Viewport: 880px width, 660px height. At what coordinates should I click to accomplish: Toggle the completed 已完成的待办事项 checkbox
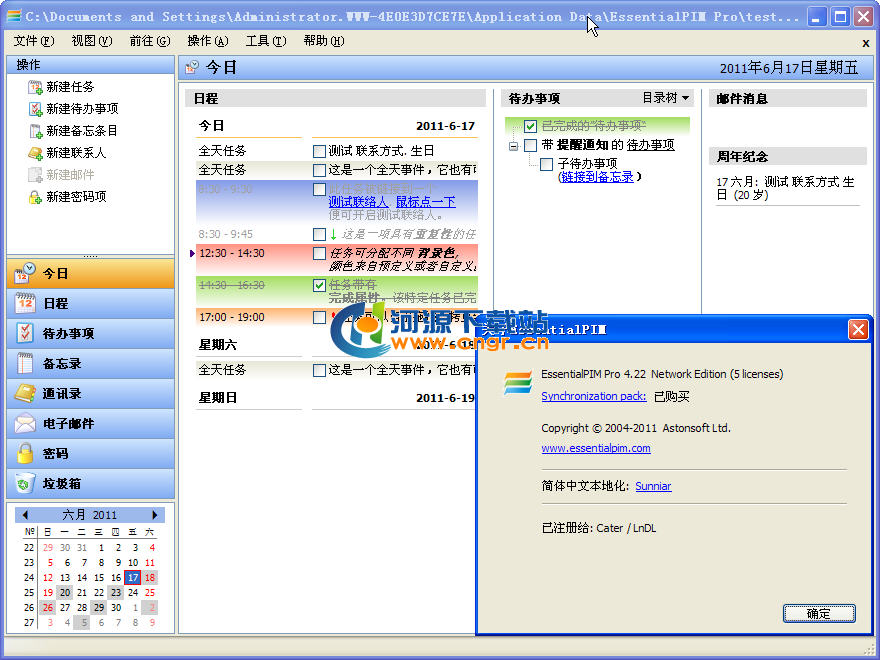click(530, 126)
